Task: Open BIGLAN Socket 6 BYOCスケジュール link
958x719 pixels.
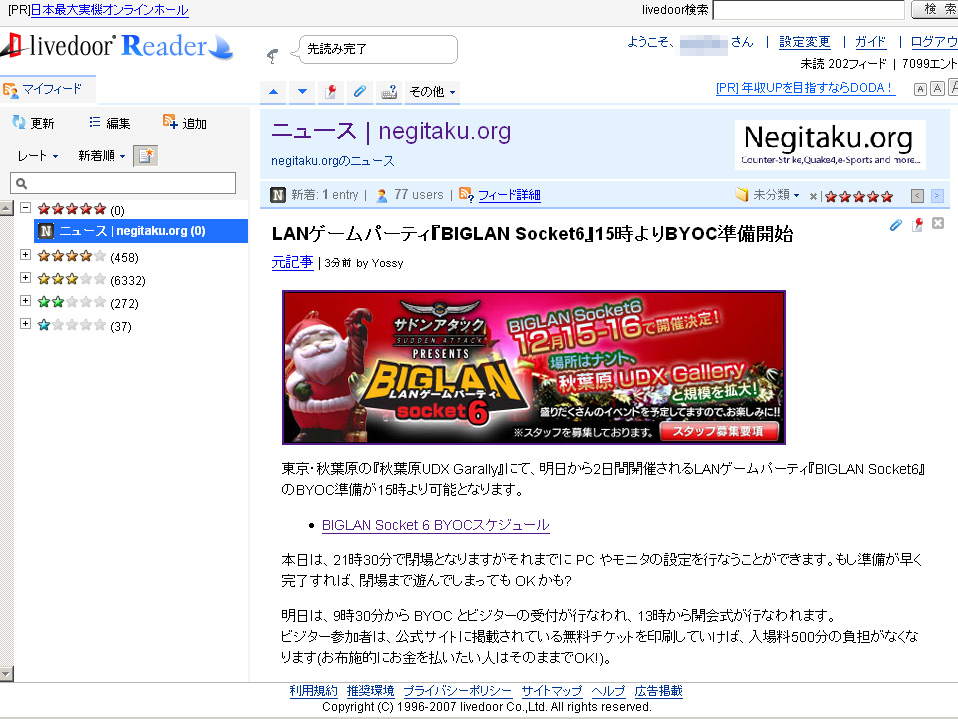Action: (x=435, y=525)
